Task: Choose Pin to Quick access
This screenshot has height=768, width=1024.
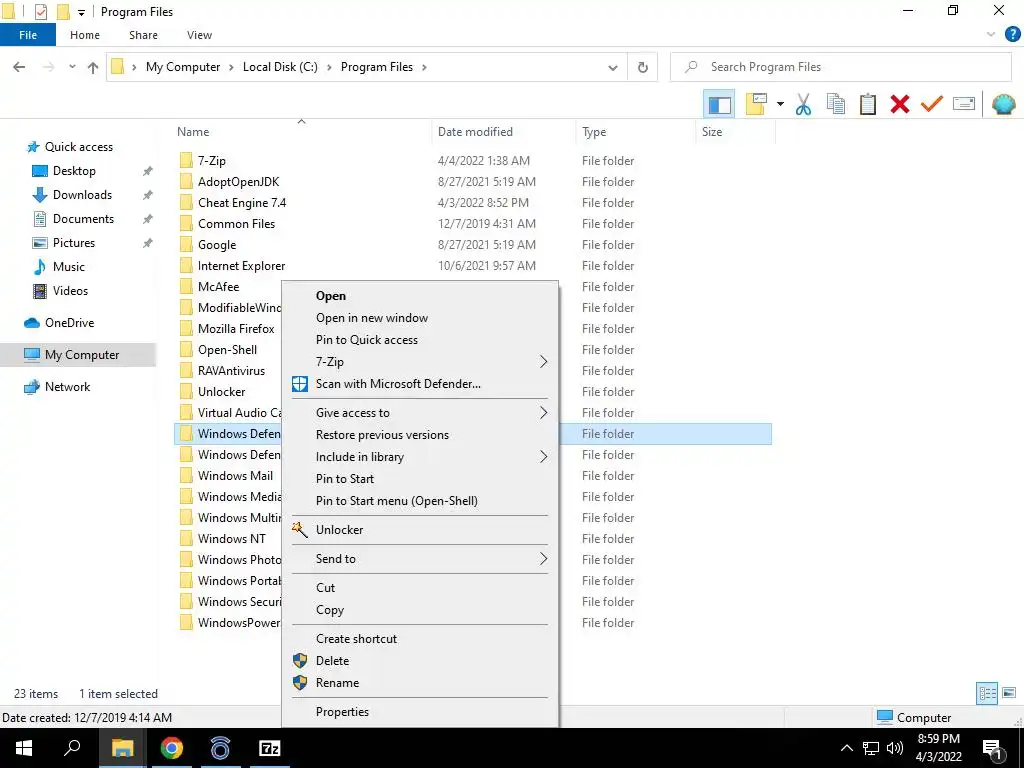Action: click(366, 340)
